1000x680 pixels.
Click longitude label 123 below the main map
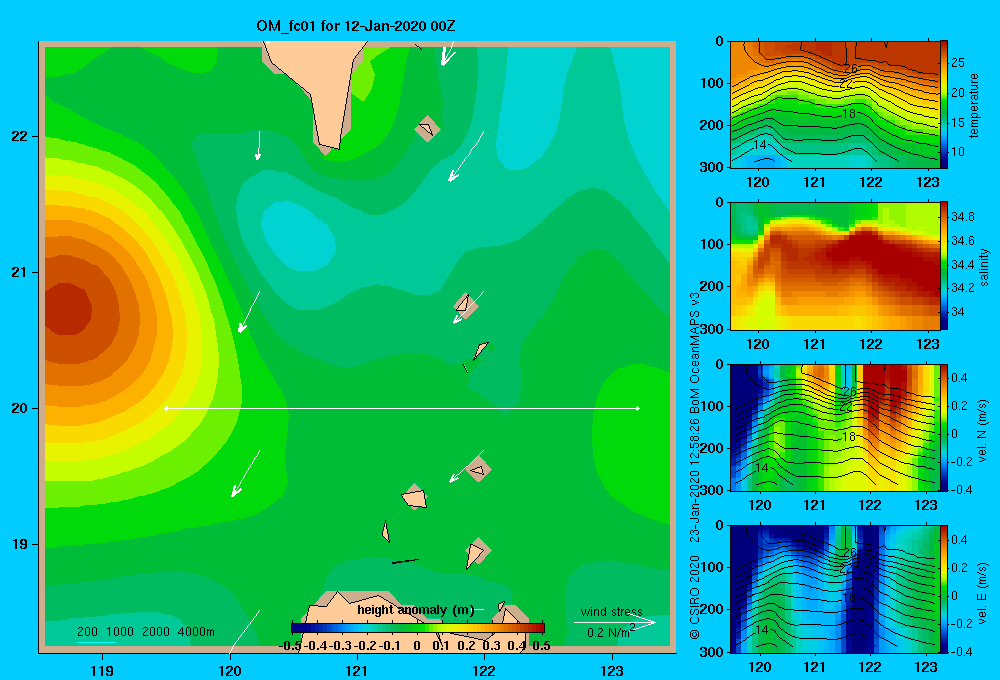coord(612,670)
